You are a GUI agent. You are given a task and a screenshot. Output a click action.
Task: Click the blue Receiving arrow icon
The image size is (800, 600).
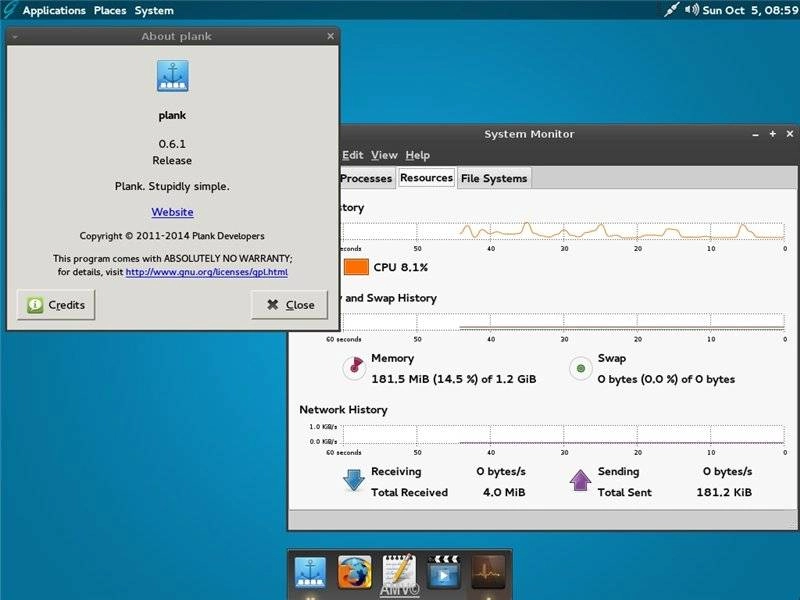point(354,480)
